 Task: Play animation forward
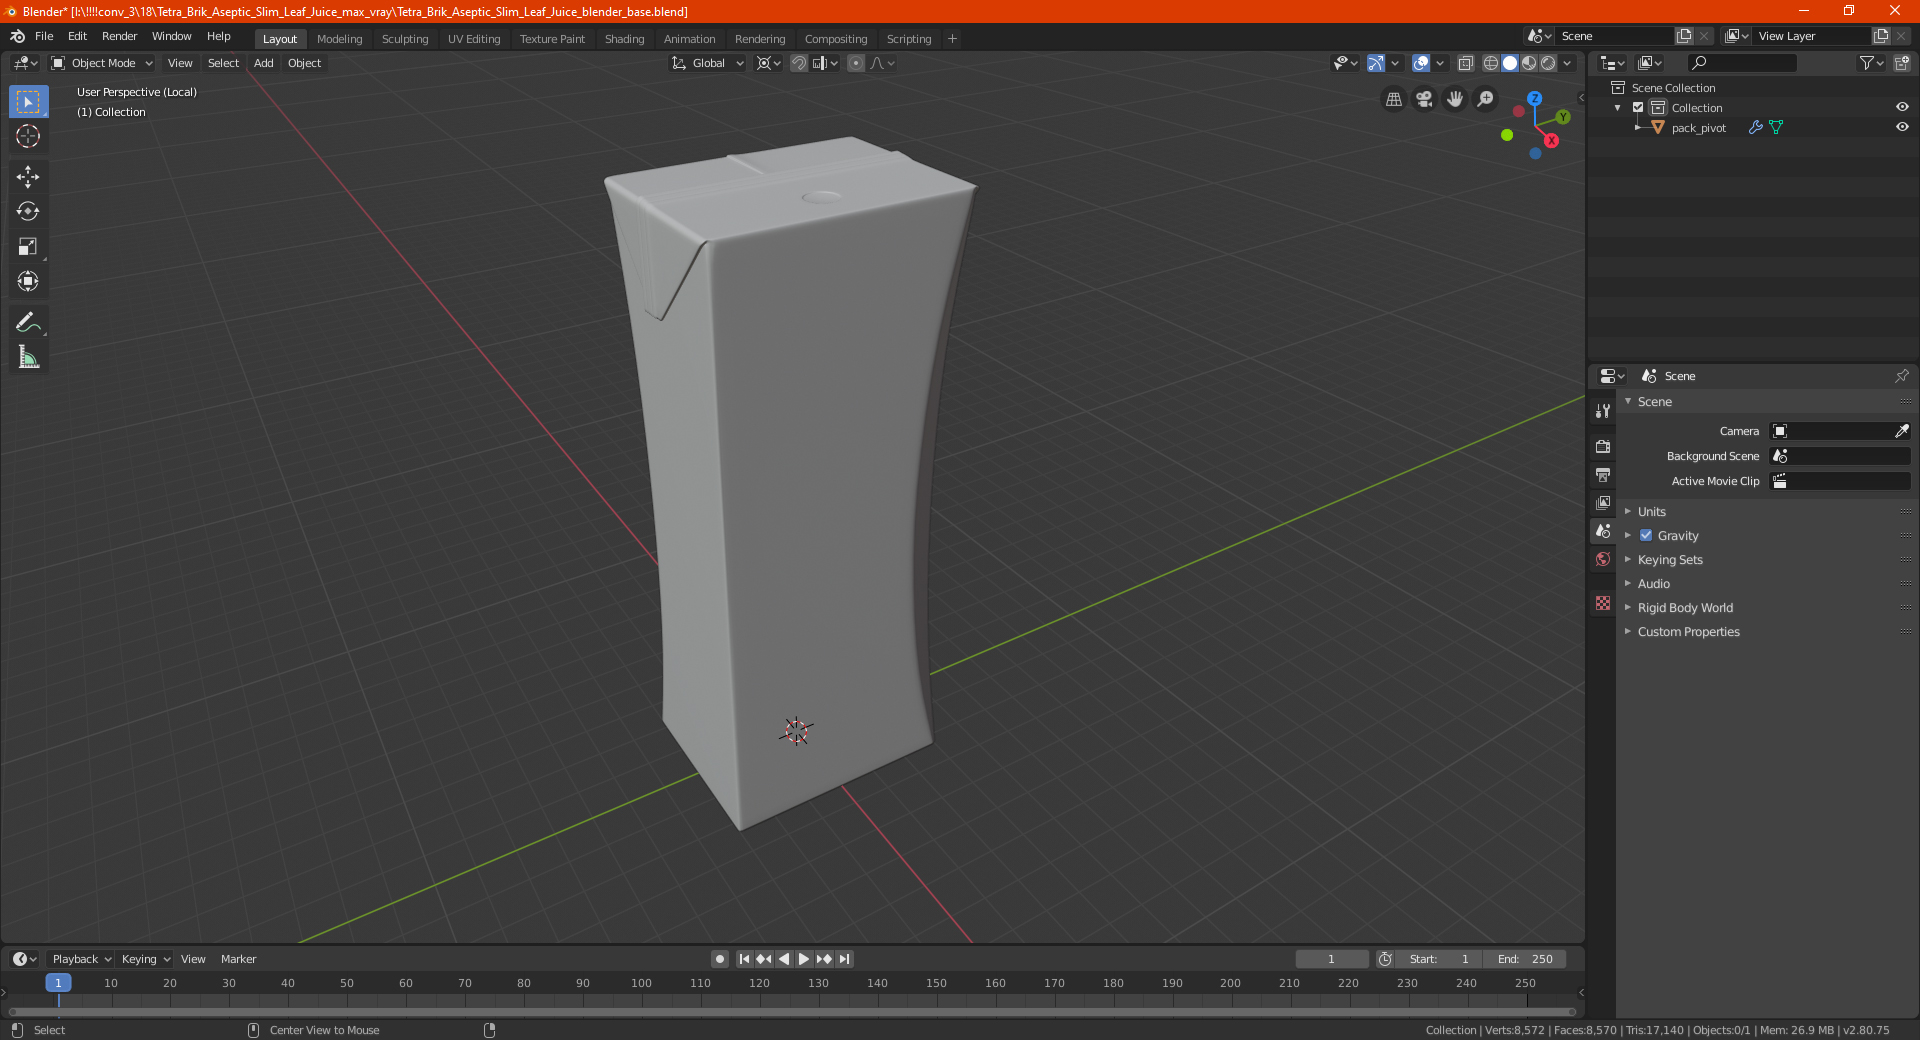(x=804, y=959)
